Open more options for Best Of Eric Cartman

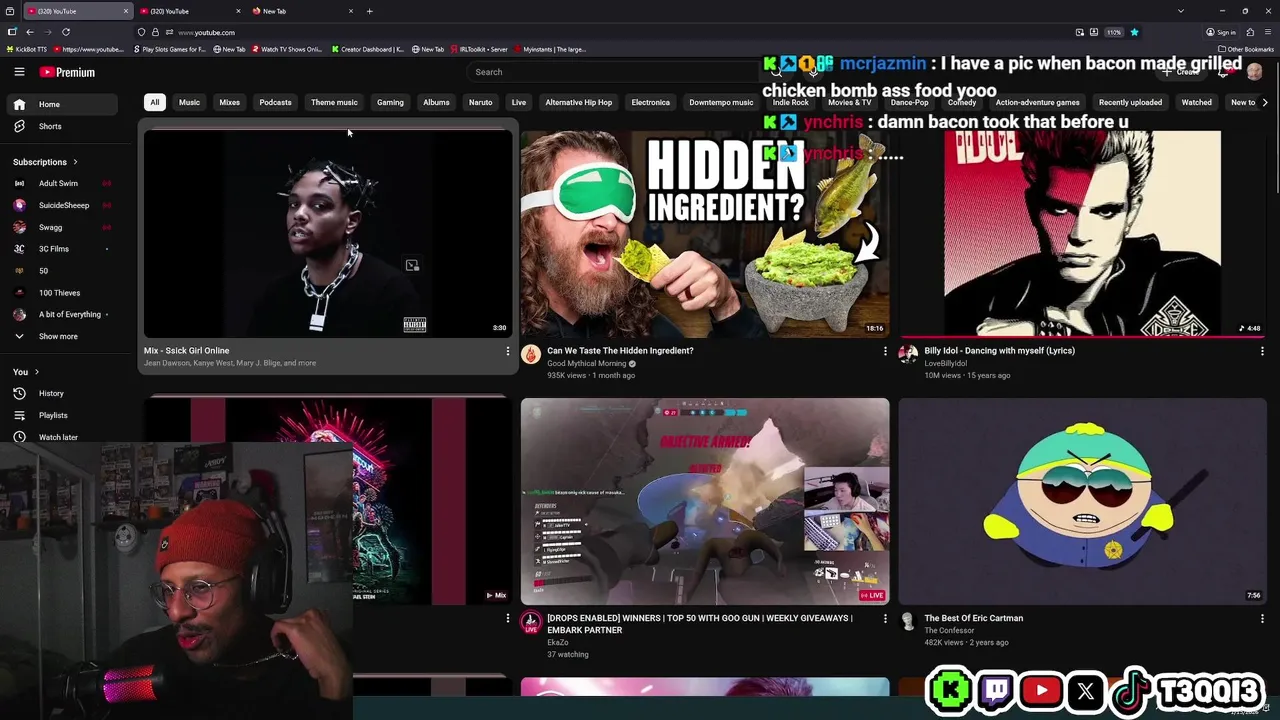tap(1261, 619)
